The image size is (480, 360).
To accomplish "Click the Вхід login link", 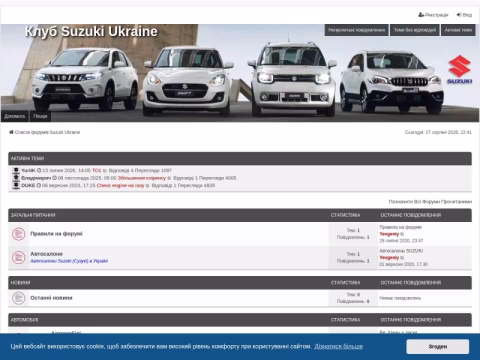I will coord(467,15).
